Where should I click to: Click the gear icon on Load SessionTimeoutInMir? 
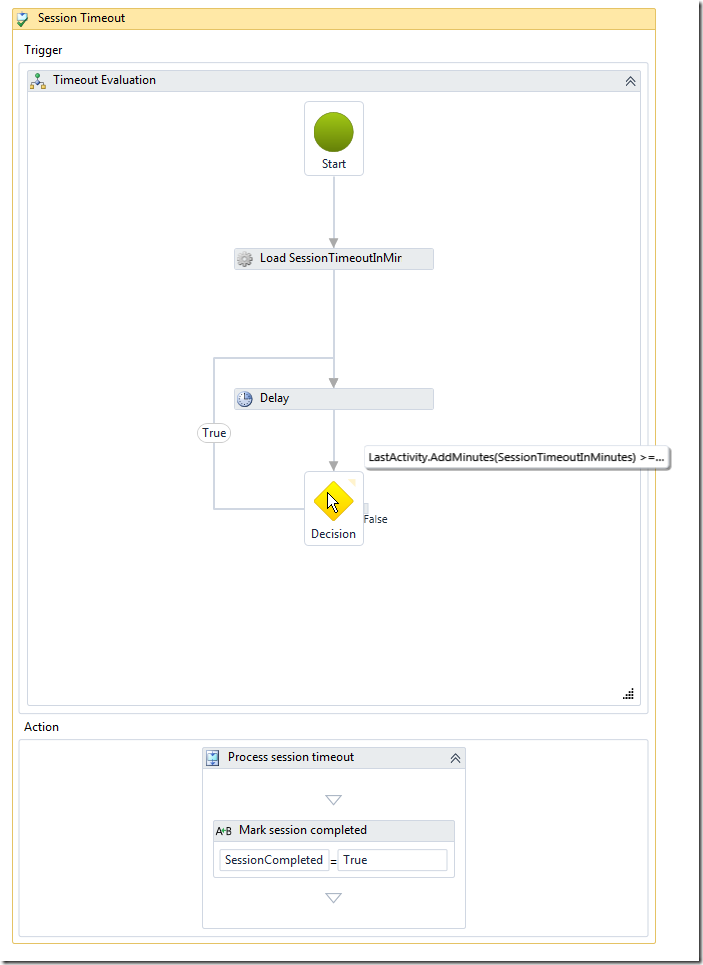pos(244,259)
